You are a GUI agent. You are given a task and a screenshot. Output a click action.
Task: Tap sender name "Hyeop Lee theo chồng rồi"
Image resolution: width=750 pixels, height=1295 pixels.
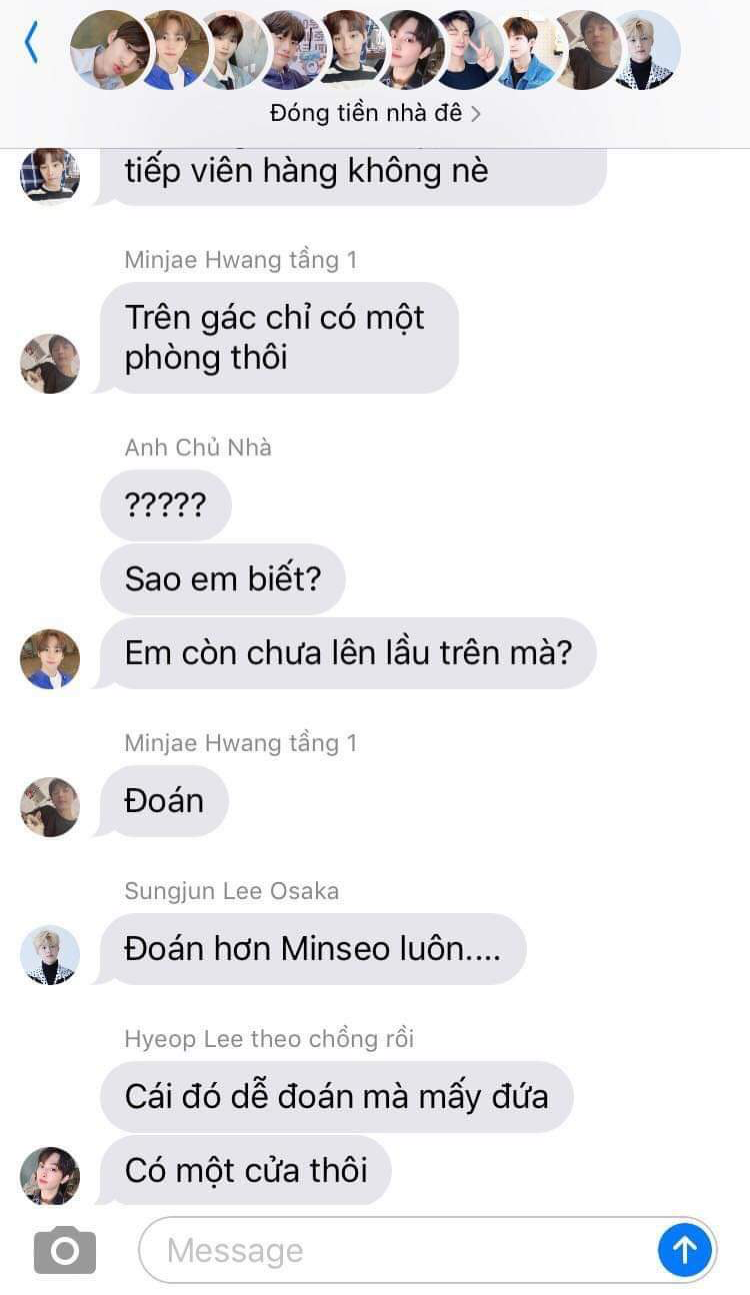click(x=269, y=1038)
